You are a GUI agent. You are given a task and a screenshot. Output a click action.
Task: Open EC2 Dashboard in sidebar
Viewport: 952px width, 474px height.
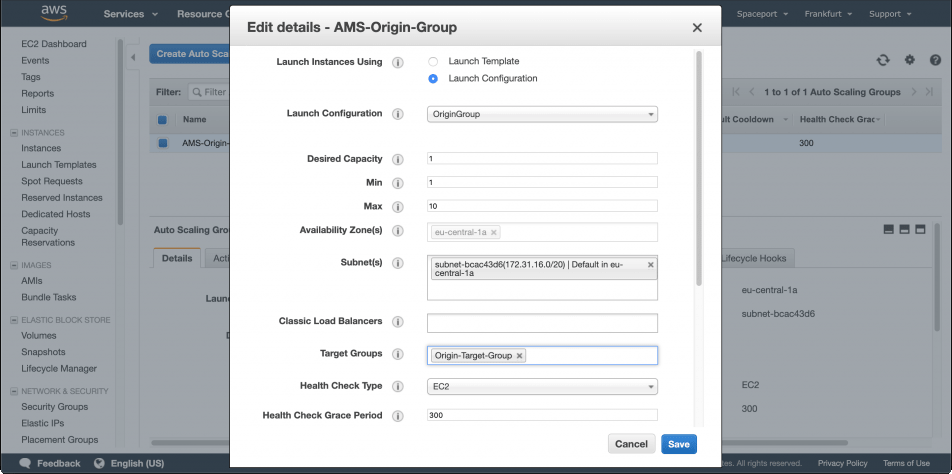click(54, 44)
